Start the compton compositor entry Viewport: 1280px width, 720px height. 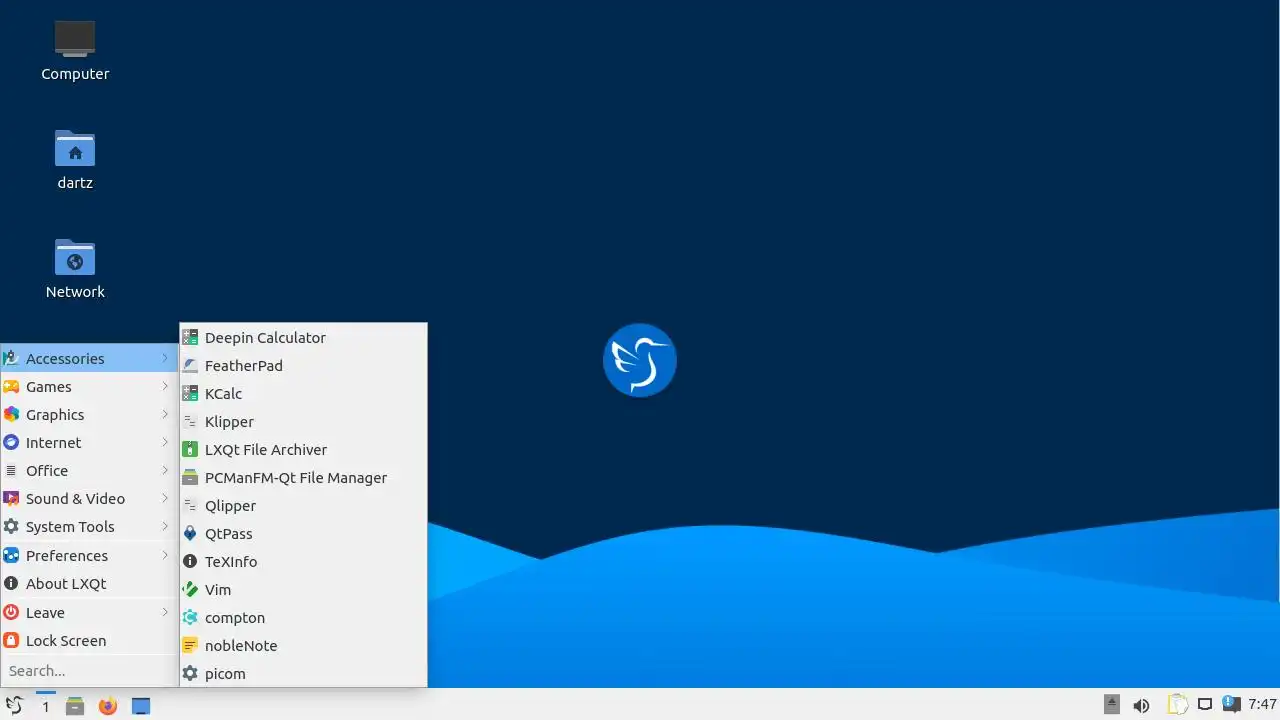[303, 618]
